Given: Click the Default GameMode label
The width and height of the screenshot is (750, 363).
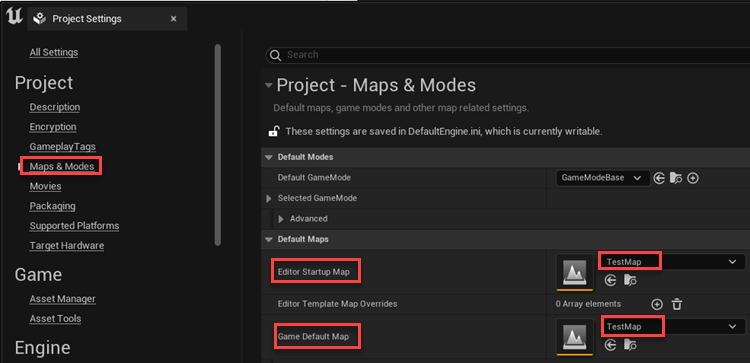Looking at the screenshot, I should (x=314, y=177).
